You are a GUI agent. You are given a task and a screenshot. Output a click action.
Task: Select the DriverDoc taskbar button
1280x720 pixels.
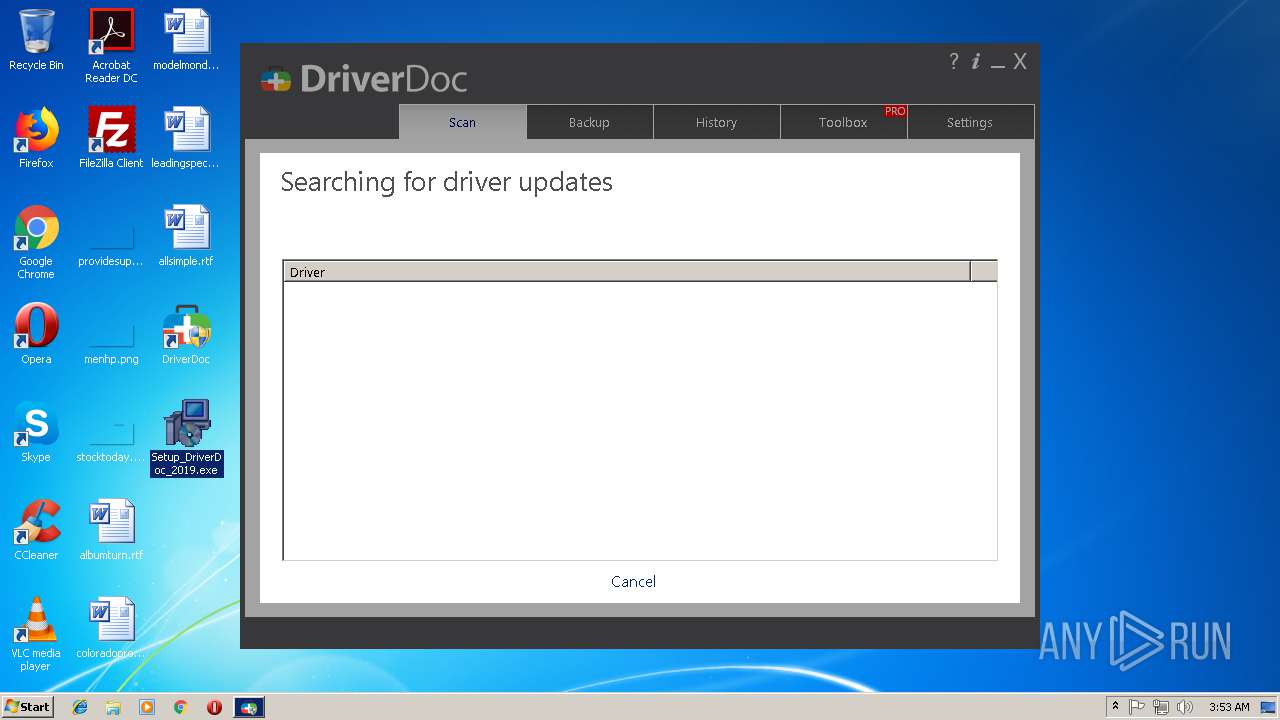click(x=249, y=707)
